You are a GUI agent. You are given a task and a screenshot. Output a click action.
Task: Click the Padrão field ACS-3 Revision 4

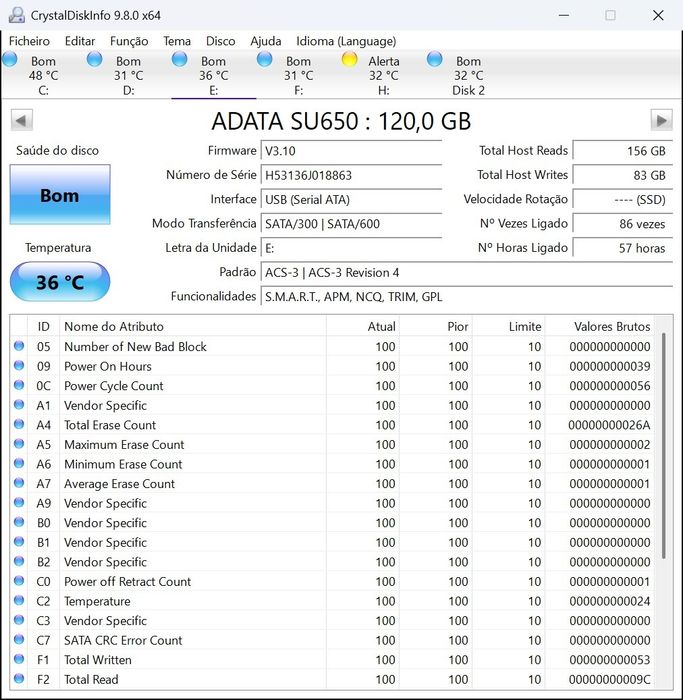pos(466,272)
